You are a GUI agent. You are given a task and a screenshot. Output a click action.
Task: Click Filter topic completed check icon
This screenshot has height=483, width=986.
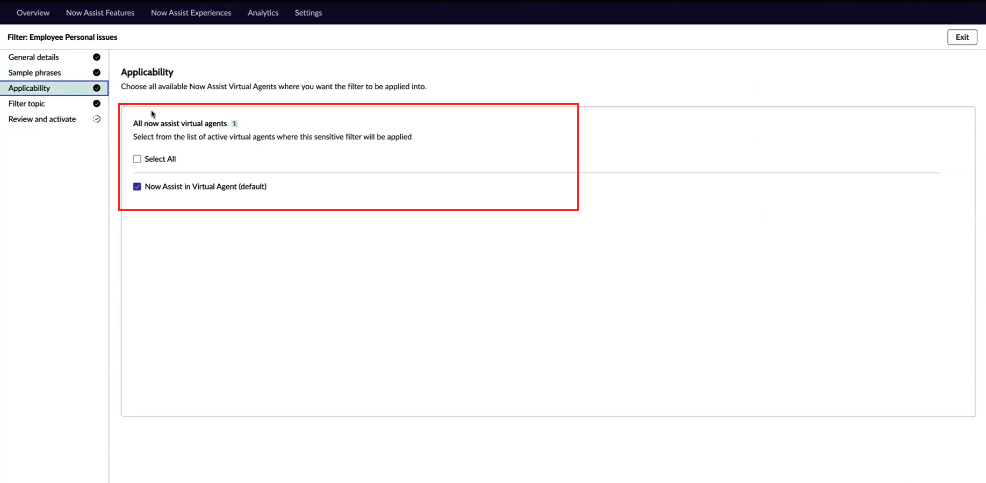(97, 104)
